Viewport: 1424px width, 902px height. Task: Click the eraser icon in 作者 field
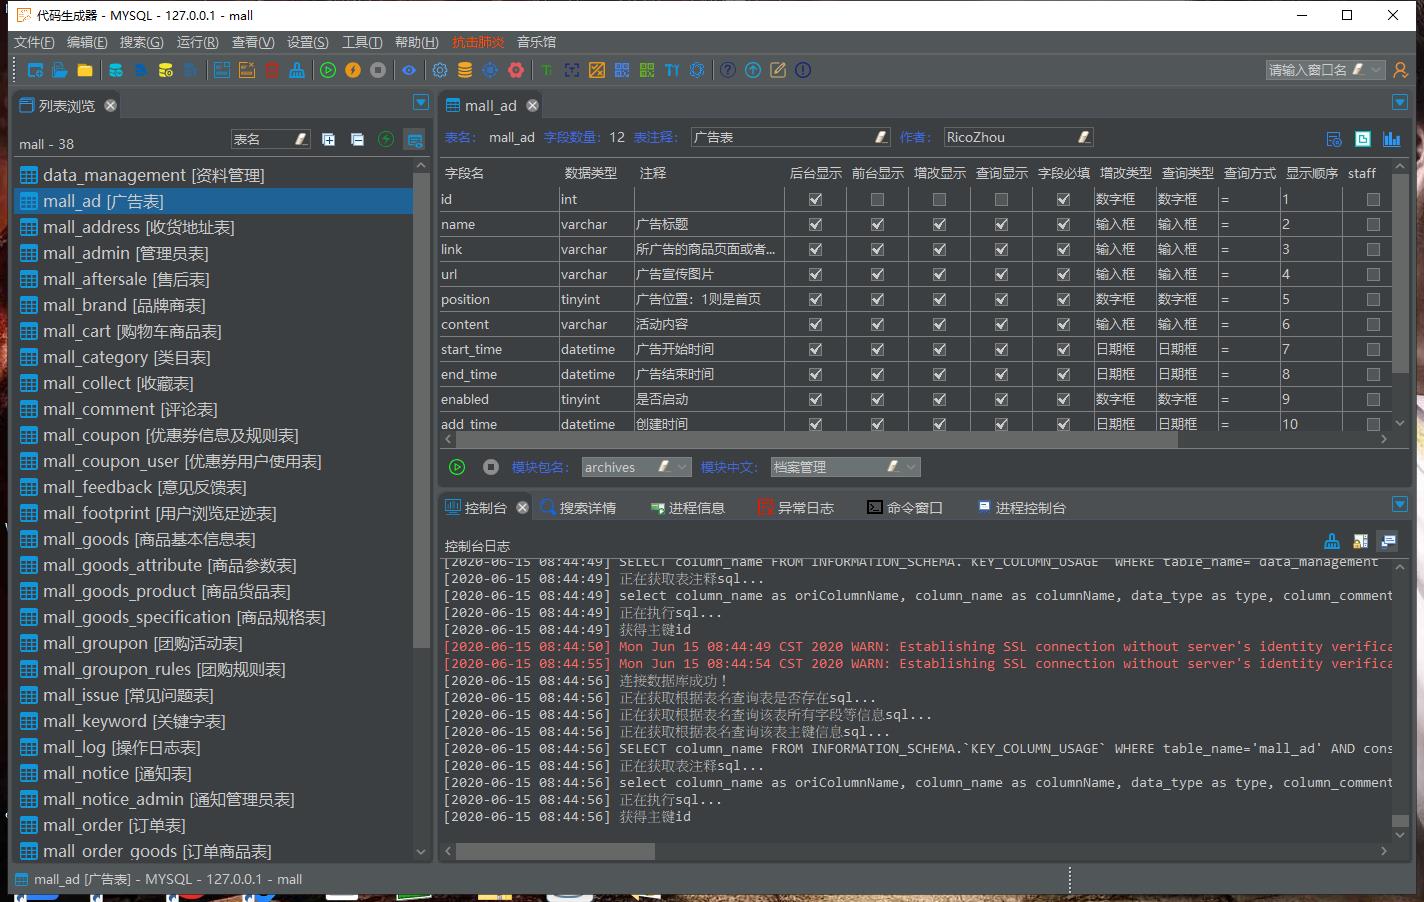click(1084, 137)
